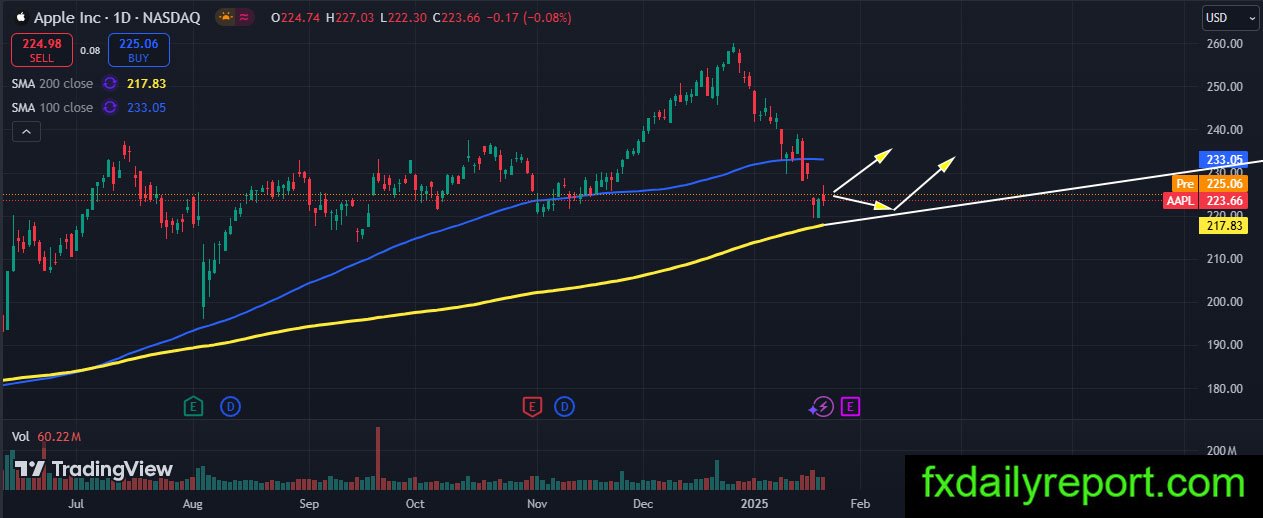1263x518 pixels.
Task: Select the SMA 100 close indicator legend
Action: pos(52,107)
